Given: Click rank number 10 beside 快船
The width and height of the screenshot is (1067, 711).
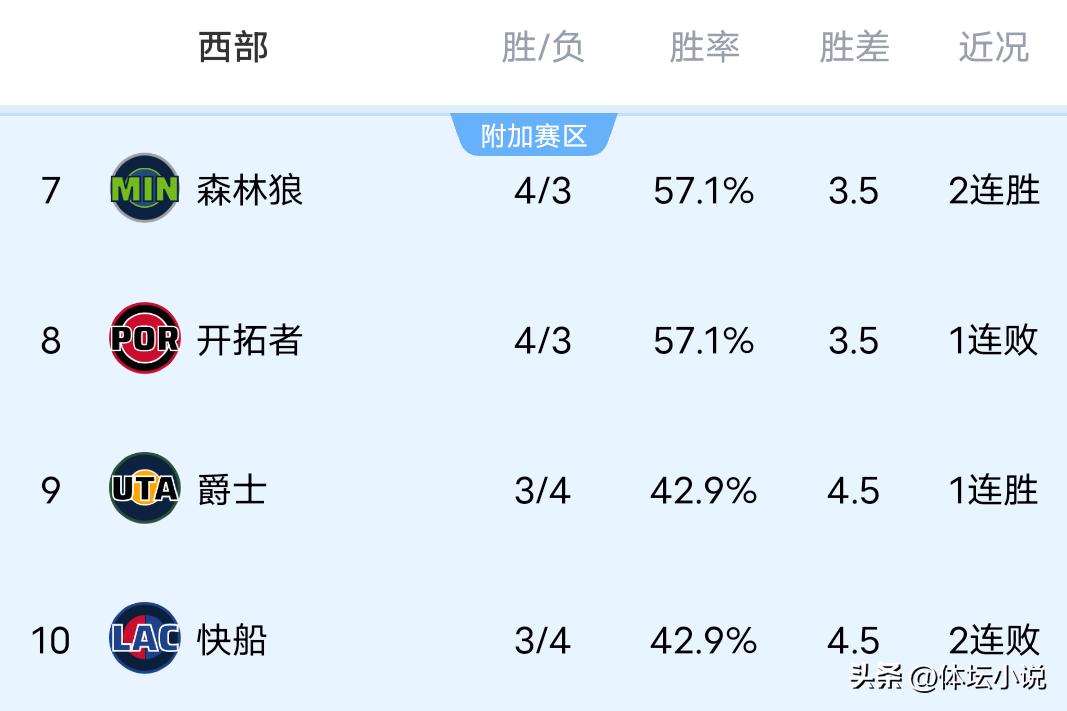Looking at the screenshot, I should (50, 640).
